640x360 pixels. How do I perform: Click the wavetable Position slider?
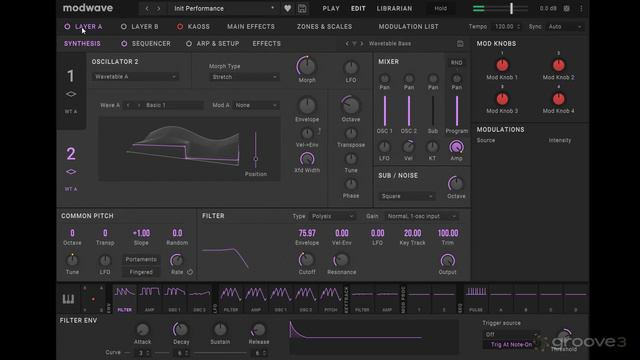256,149
